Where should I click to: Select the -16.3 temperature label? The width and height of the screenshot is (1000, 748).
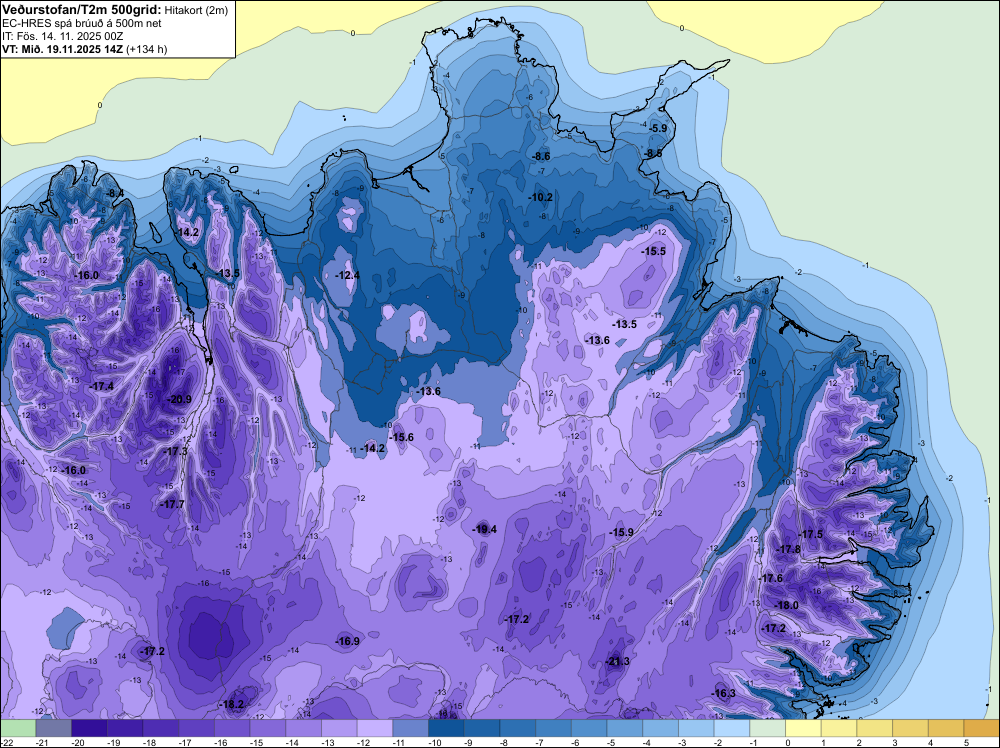pyautogui.click(x=723, y=694)
